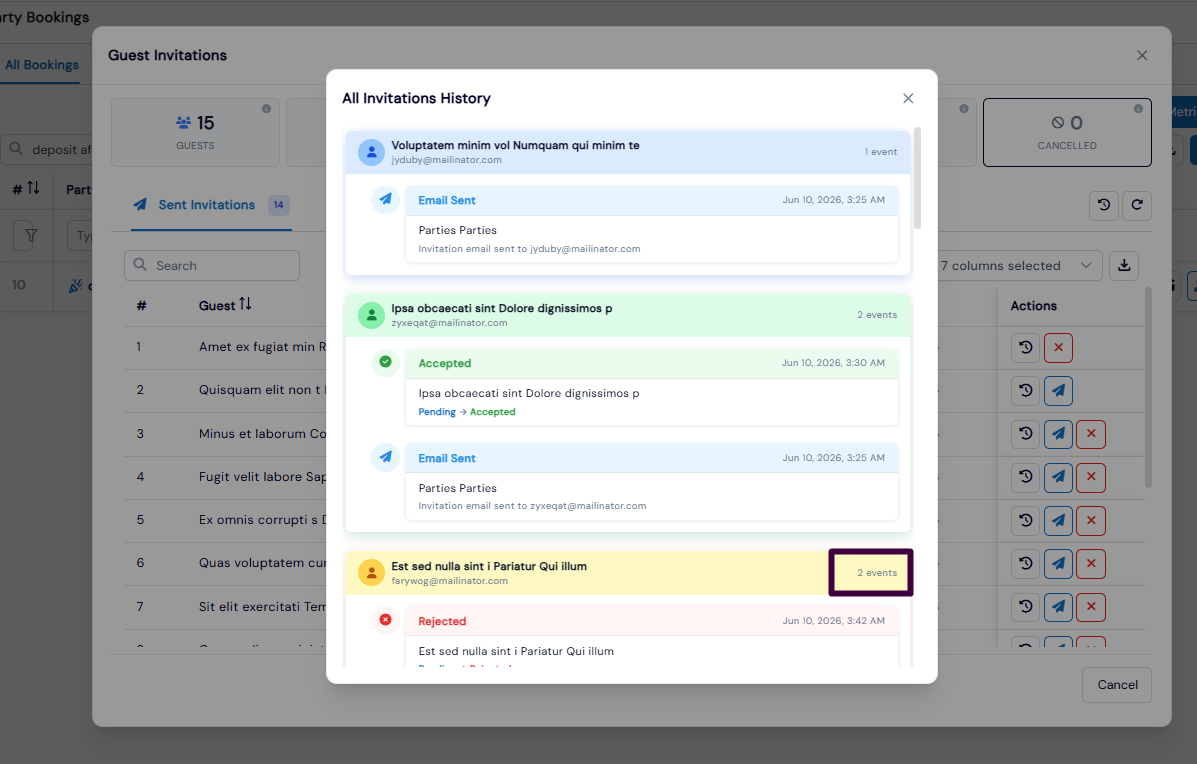This screenshot has width=1197, height=764.
Task: Open the 7 columns selected dropdown
Action: pos(1019,266)
